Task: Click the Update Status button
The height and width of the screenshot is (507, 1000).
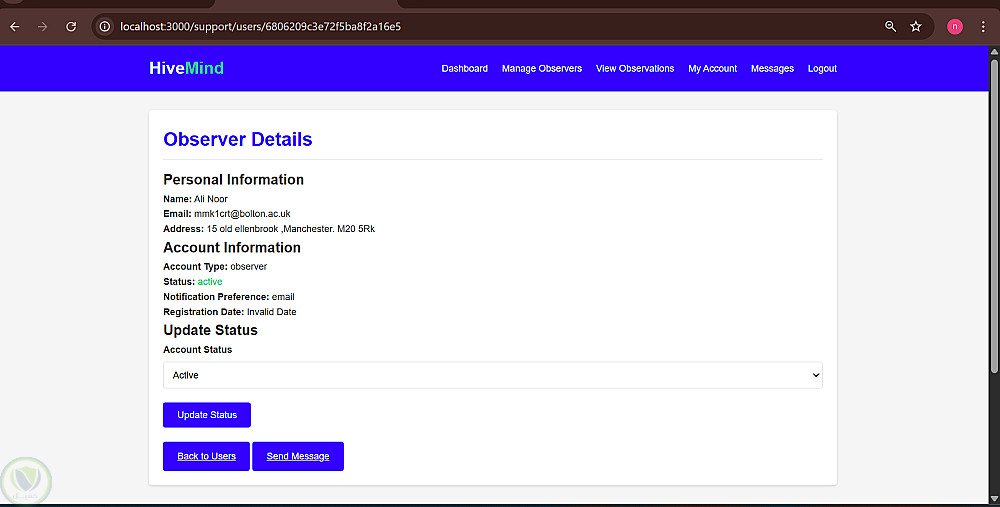Action: pyautogui.click(x=207, y=415)
